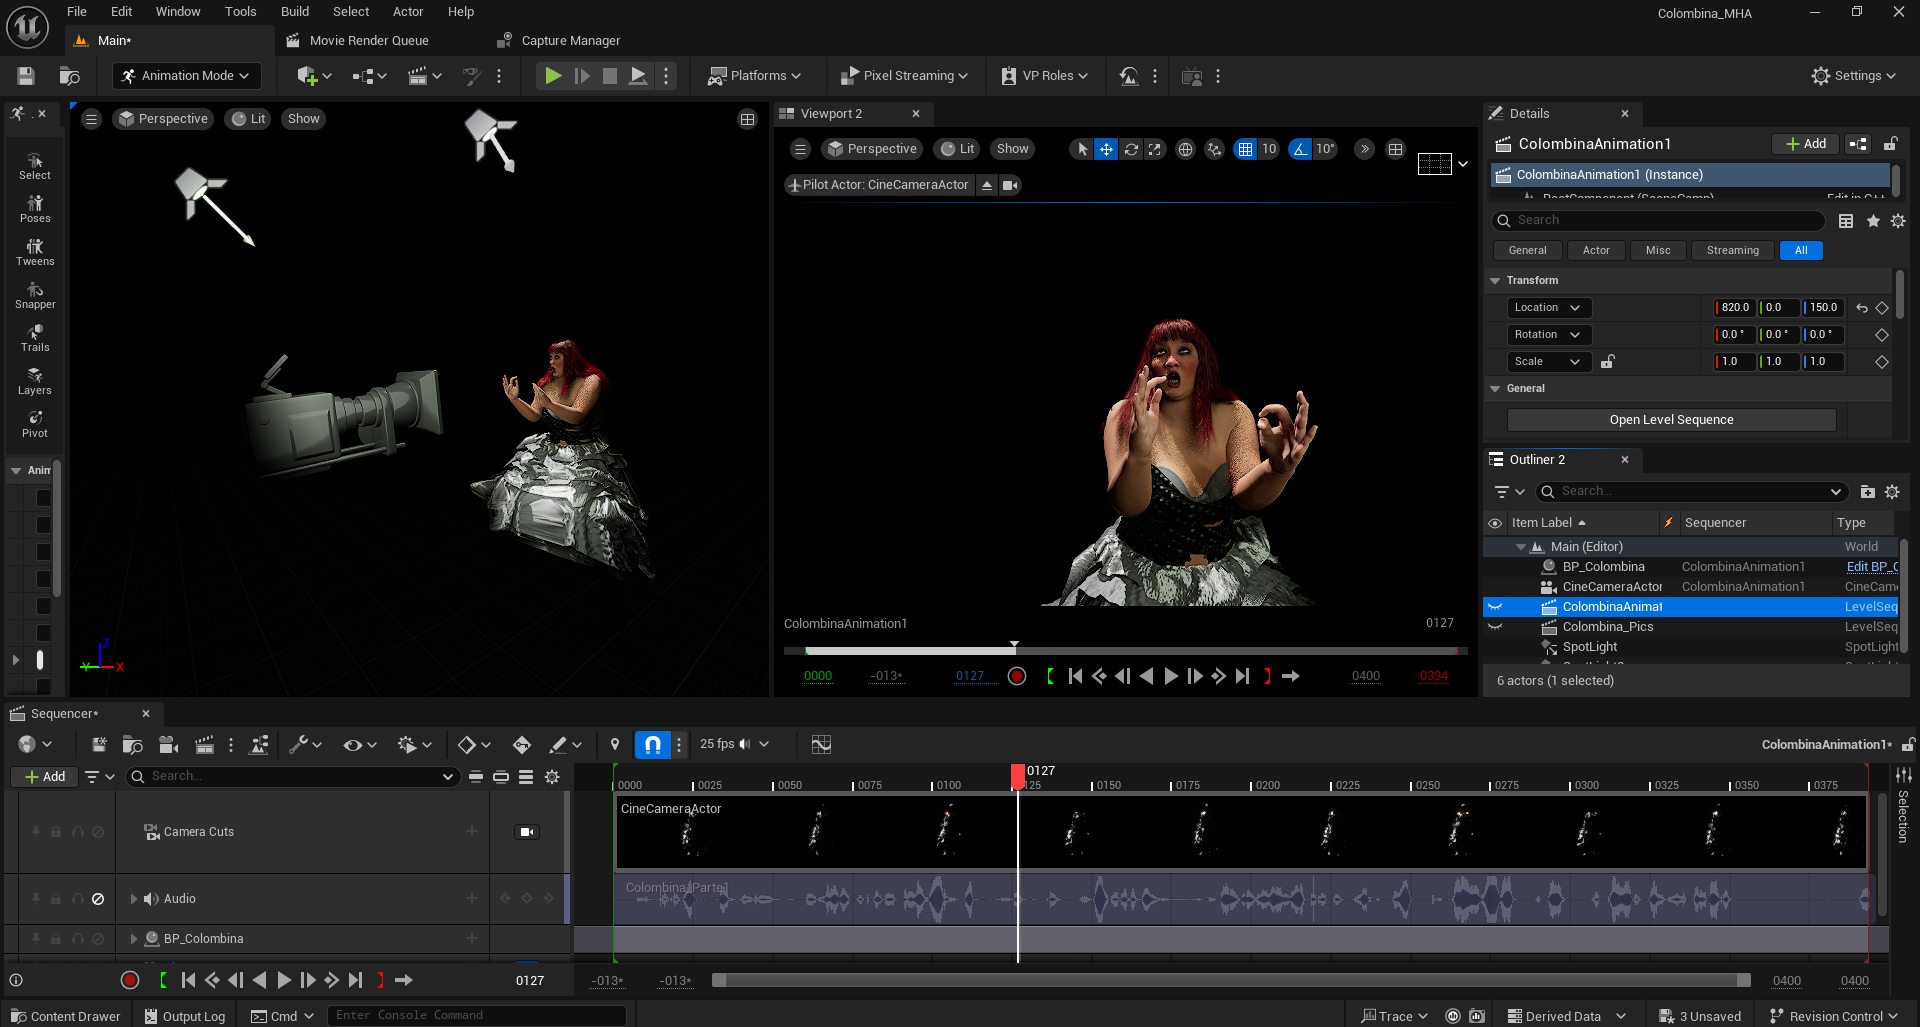Viewport: 1920px width, 1027px height.
Task: Save the current level with disk icon
Action: (x=26, y=76)
